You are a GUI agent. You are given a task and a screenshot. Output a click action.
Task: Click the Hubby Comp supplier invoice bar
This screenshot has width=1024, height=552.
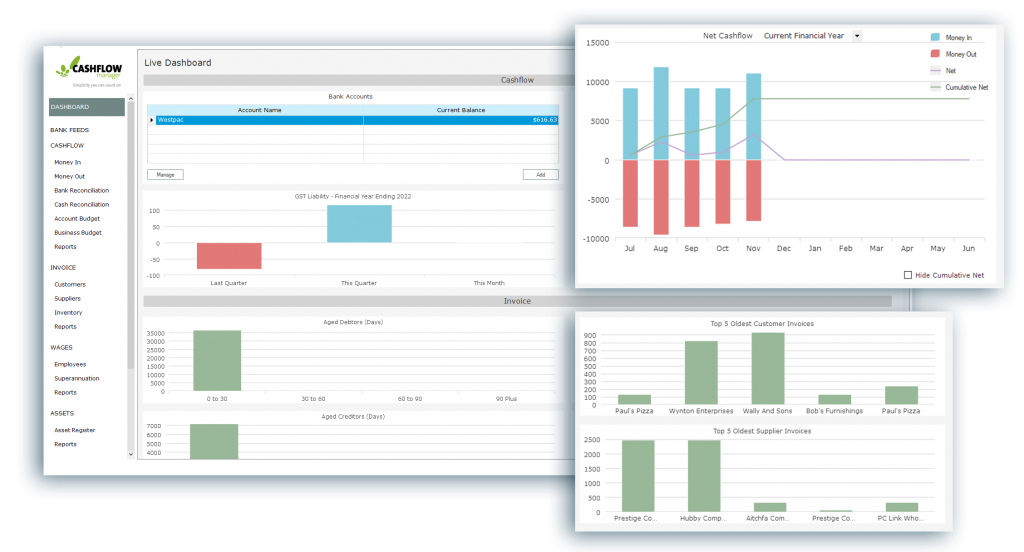[x=704, y=476]
